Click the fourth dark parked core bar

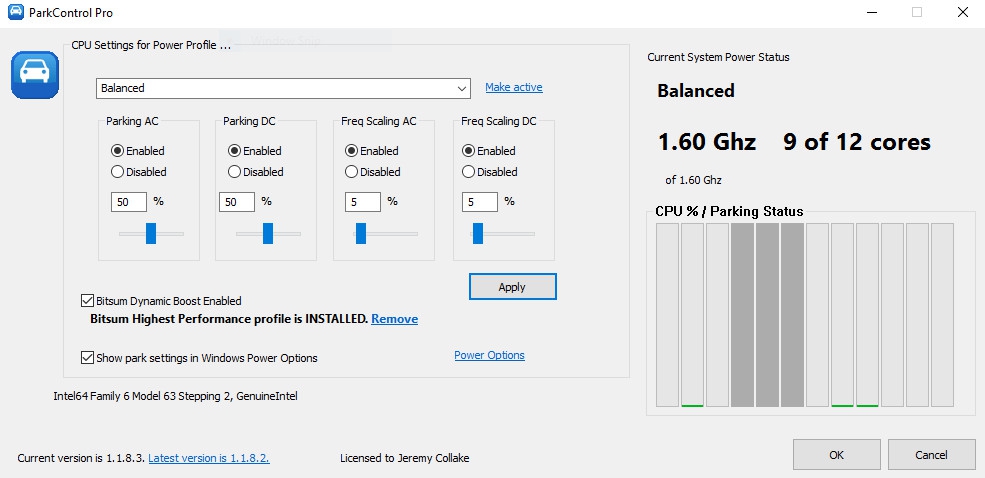[x=742, y=315]
